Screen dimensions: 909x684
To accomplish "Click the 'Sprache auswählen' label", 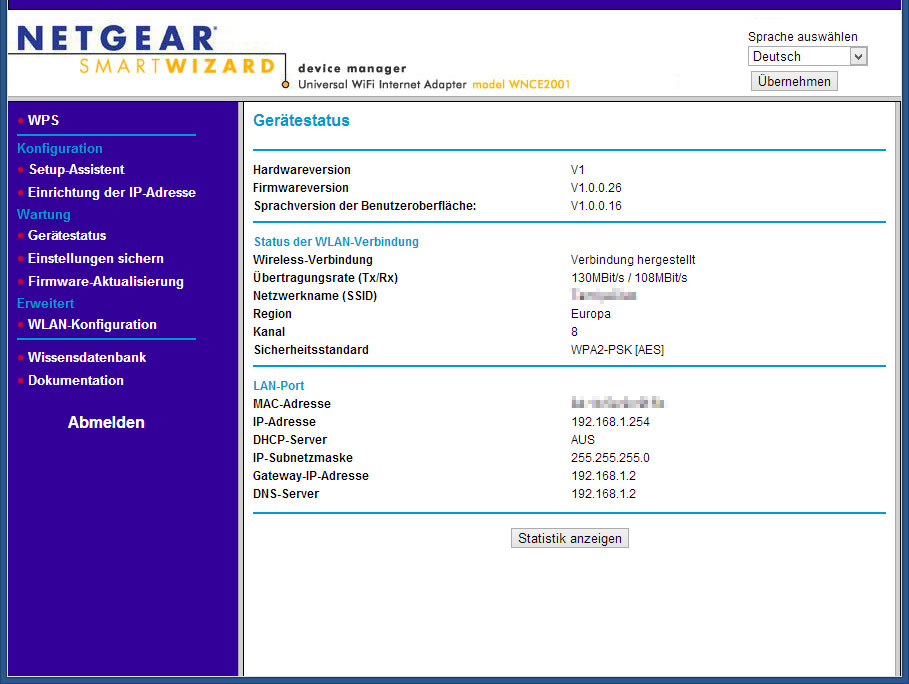I will point(802,37).
